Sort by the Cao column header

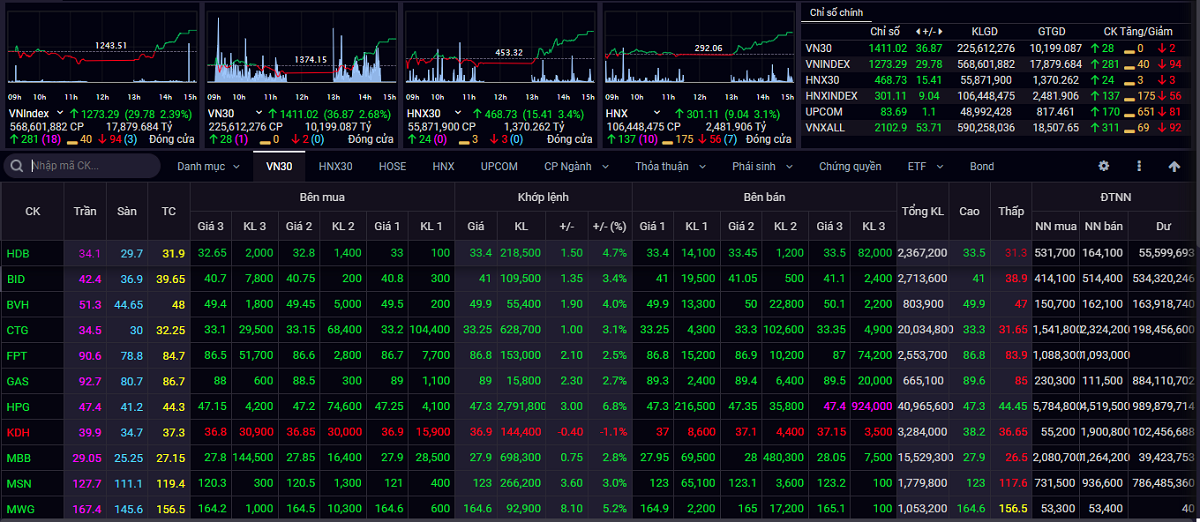tap(970, 211)
